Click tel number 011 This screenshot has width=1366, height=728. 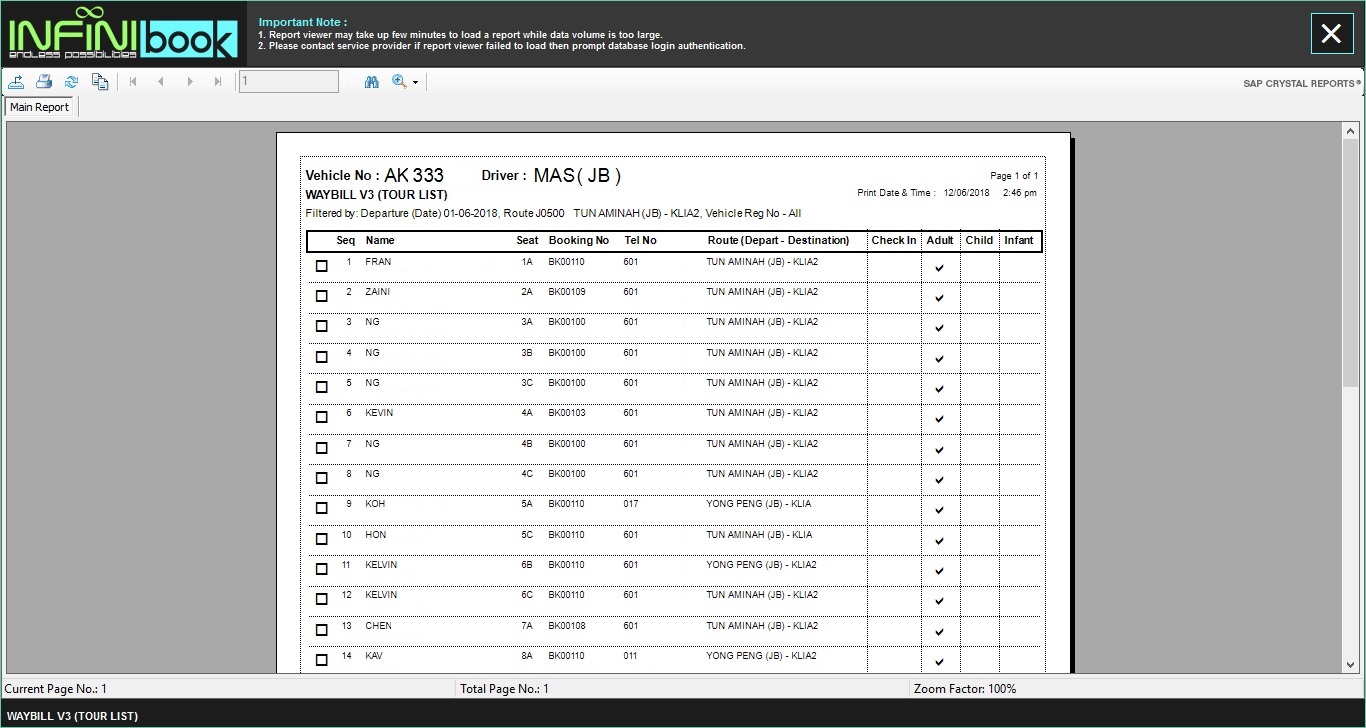tap(631, 656)
